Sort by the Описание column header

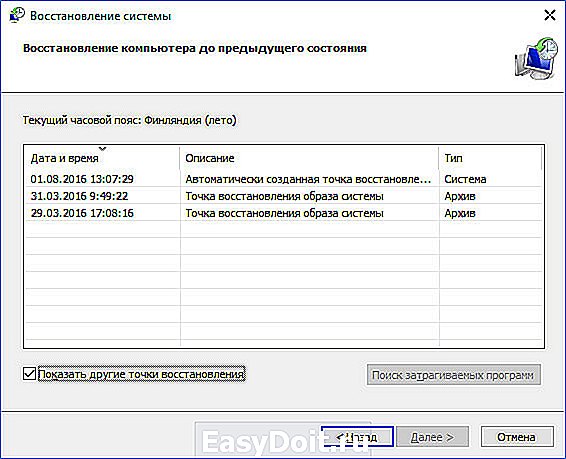[x=309, y=158]
